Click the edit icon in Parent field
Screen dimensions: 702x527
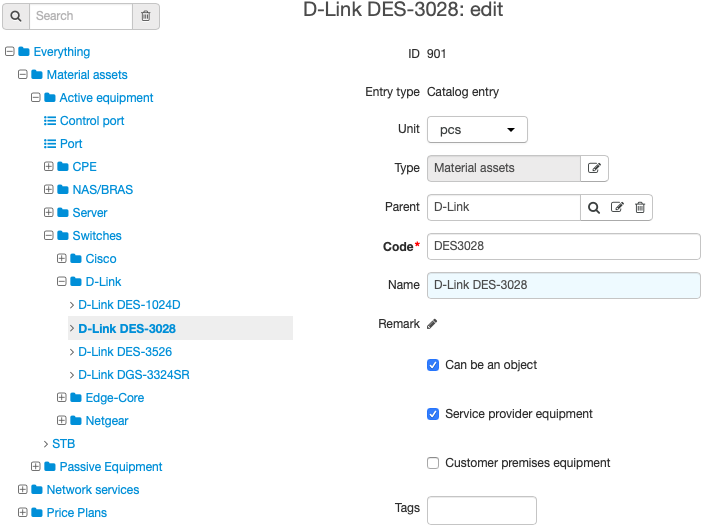pyautogui.click(x=617, y=207)
